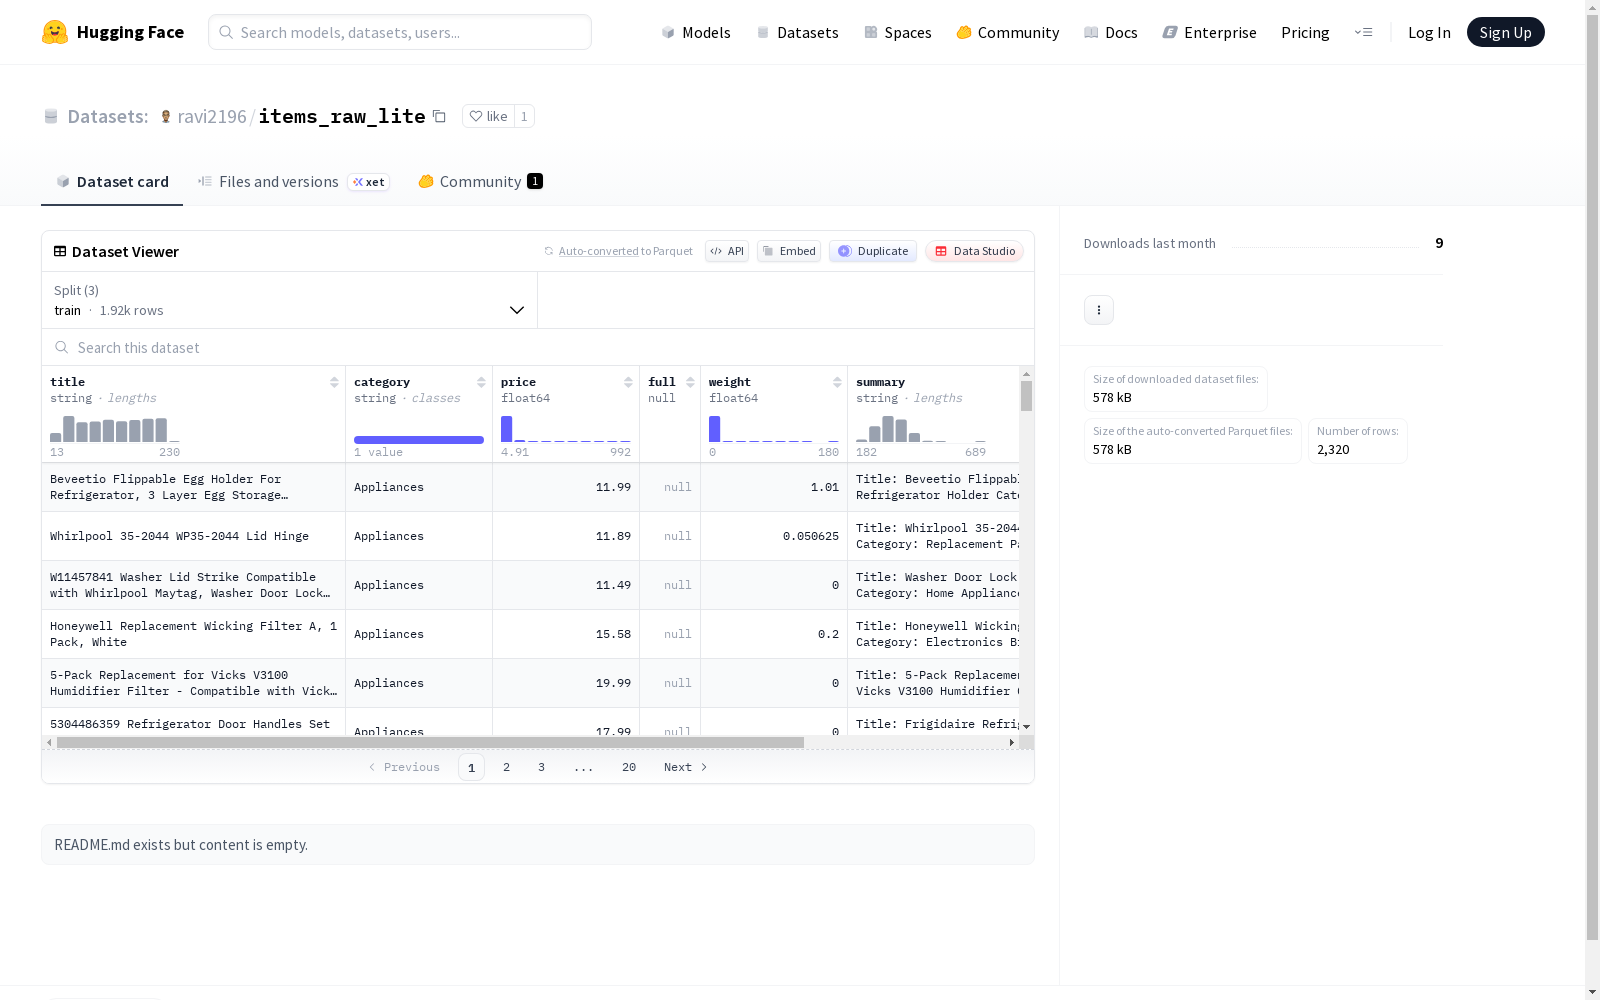The width and height of the screenshot is (1600, 1000).
Task: Click the three-dot options button in sidebar
Action: 1099,310
